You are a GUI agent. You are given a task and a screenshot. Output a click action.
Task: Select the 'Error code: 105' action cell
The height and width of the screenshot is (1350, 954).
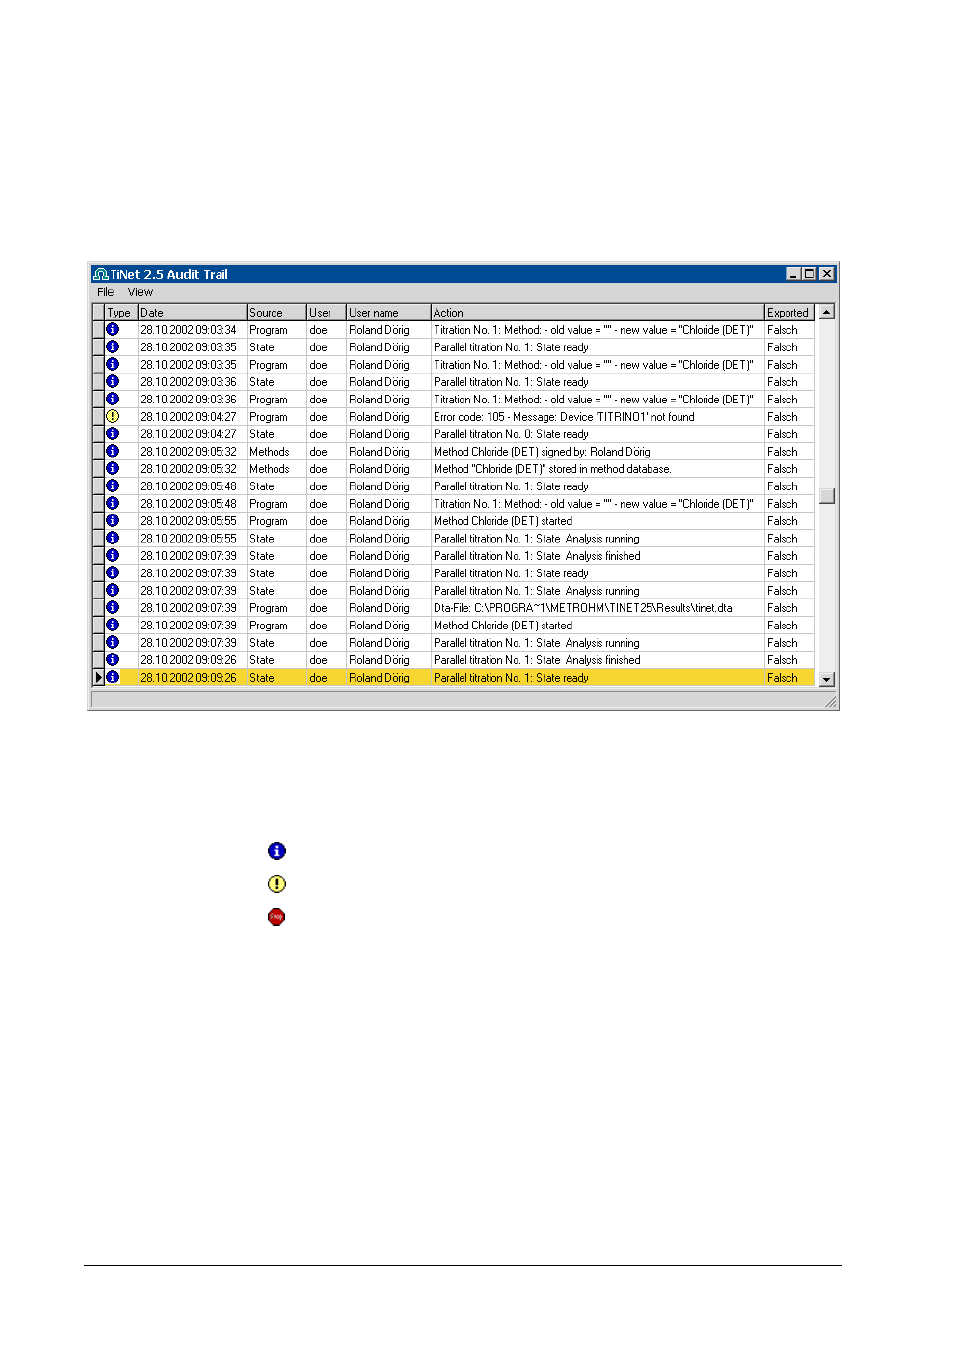click(x=597, y=416)
